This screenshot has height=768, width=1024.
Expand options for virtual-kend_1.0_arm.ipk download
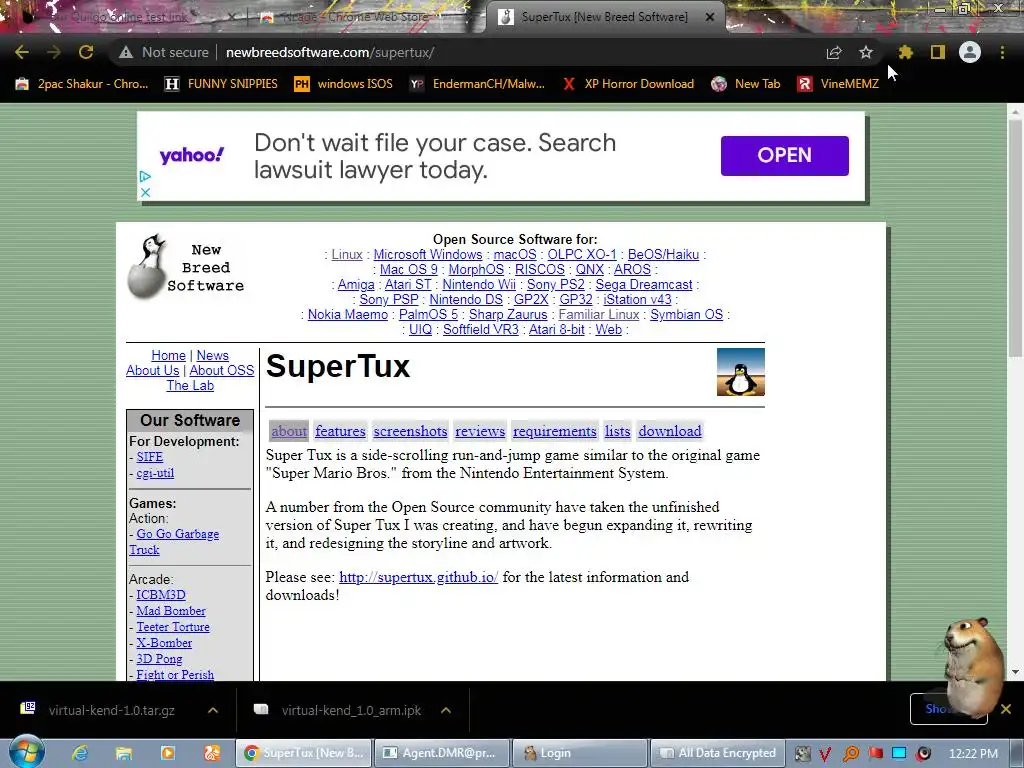coord(446,710)
